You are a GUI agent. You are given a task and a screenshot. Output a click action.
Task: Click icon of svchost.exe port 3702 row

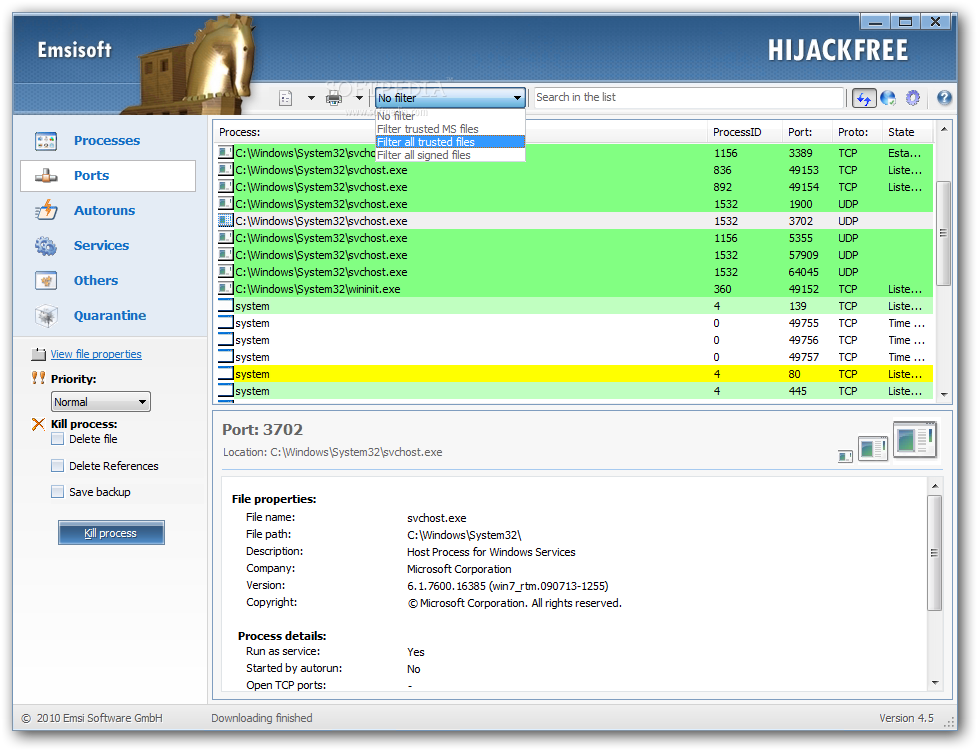(225, 221)
